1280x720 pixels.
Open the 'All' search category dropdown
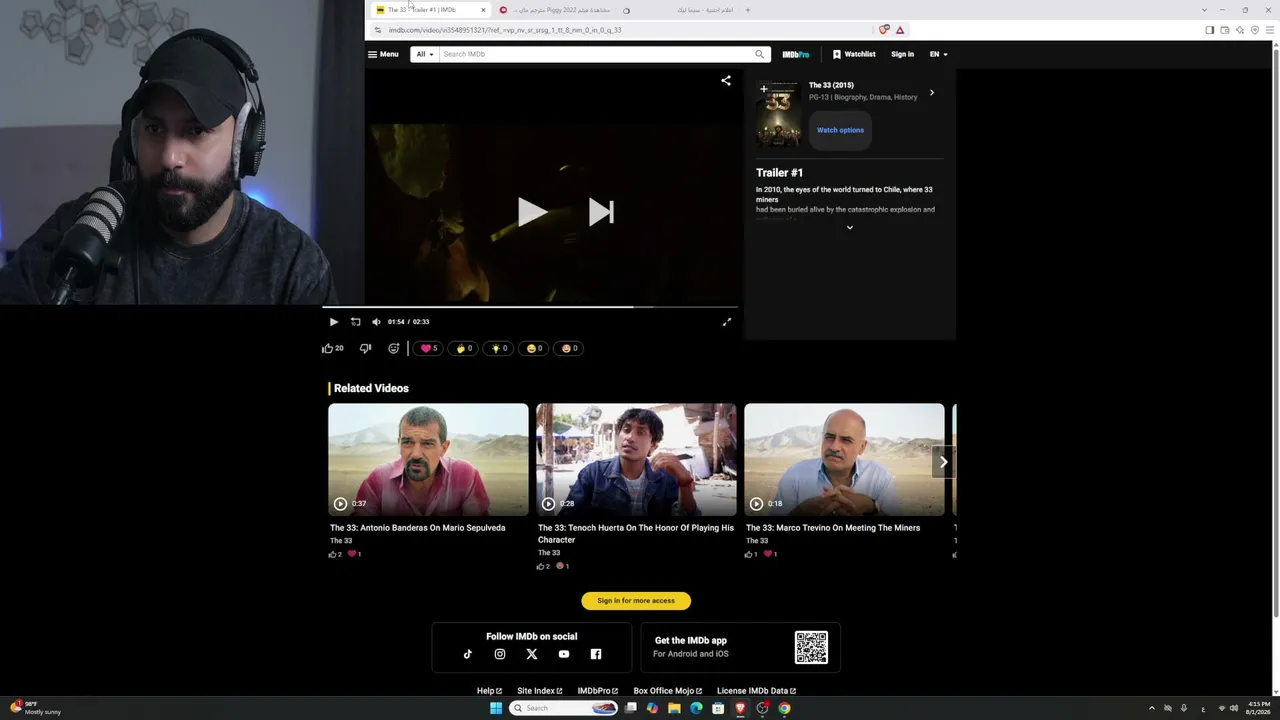(425, 54)
